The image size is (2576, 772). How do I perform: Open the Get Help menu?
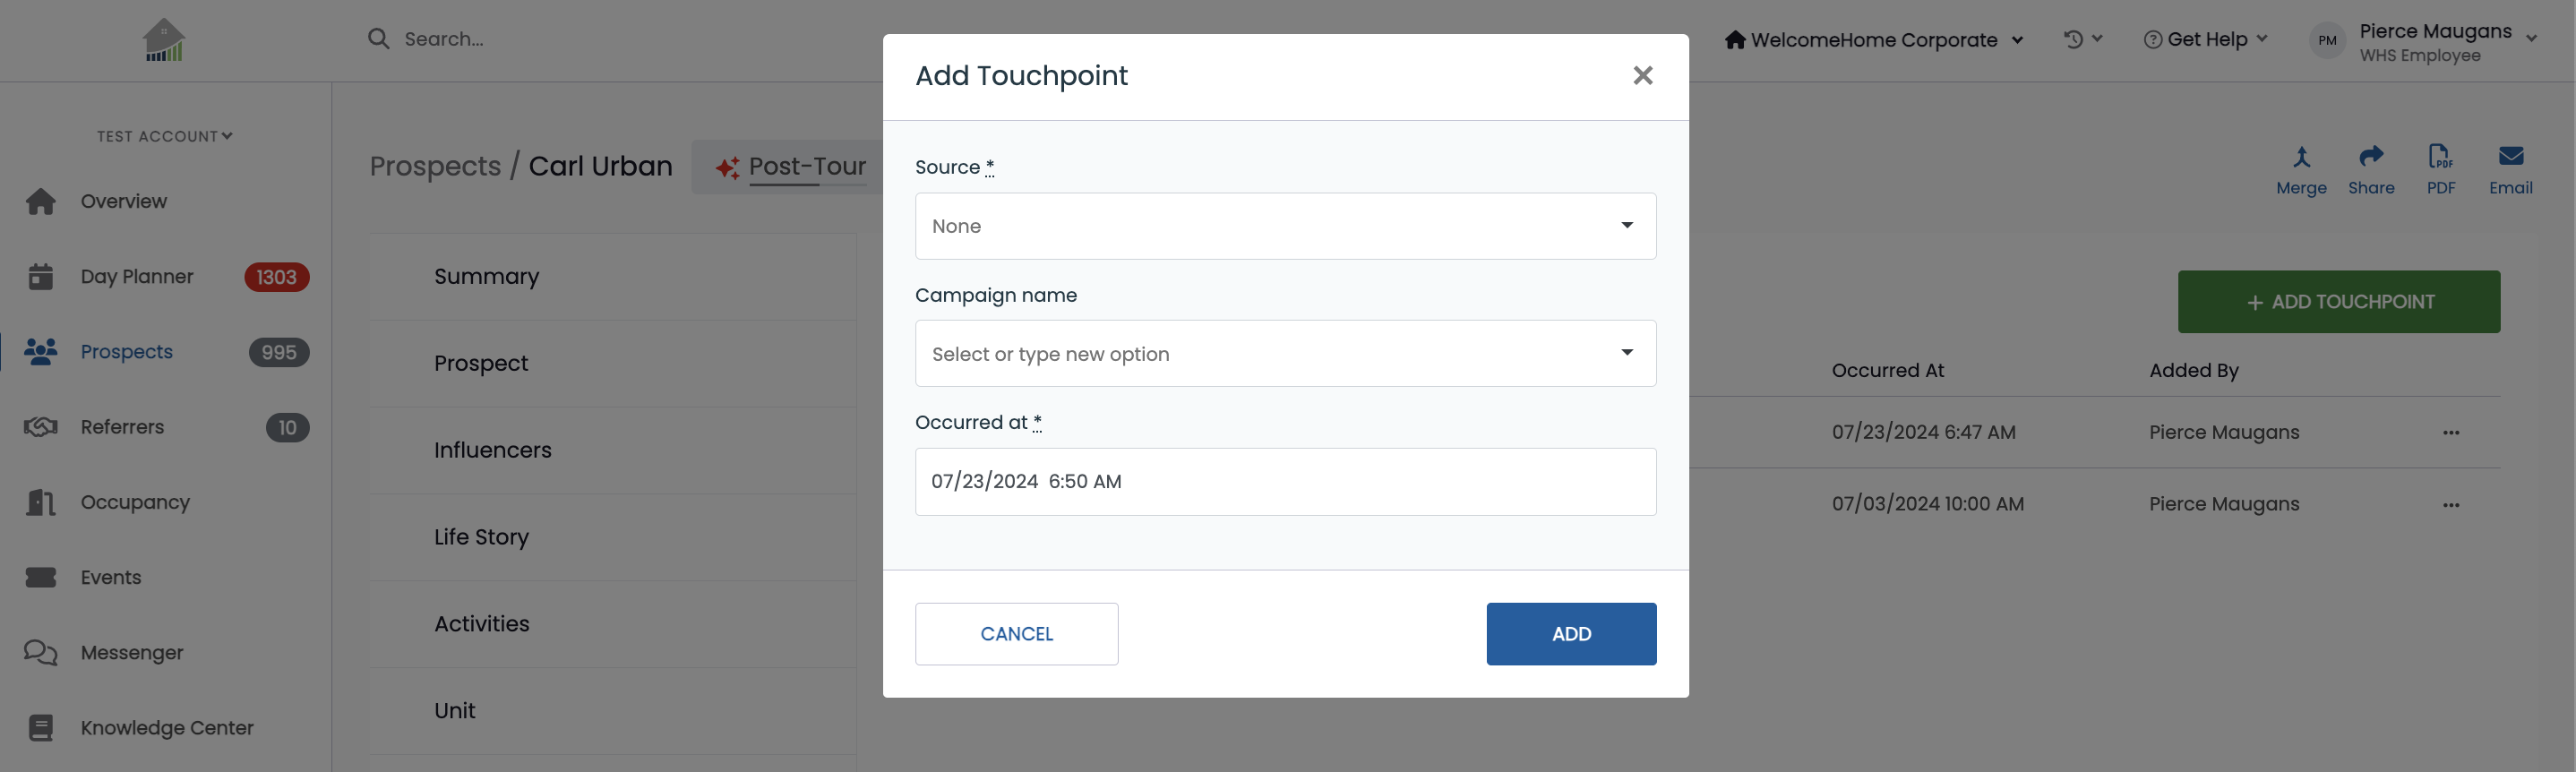pyautogui.click(x=2206, y=39)
